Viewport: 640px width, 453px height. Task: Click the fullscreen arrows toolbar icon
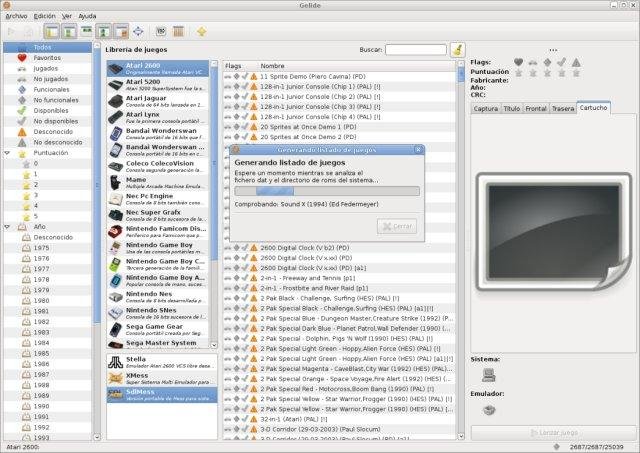(x=137, y=32)
